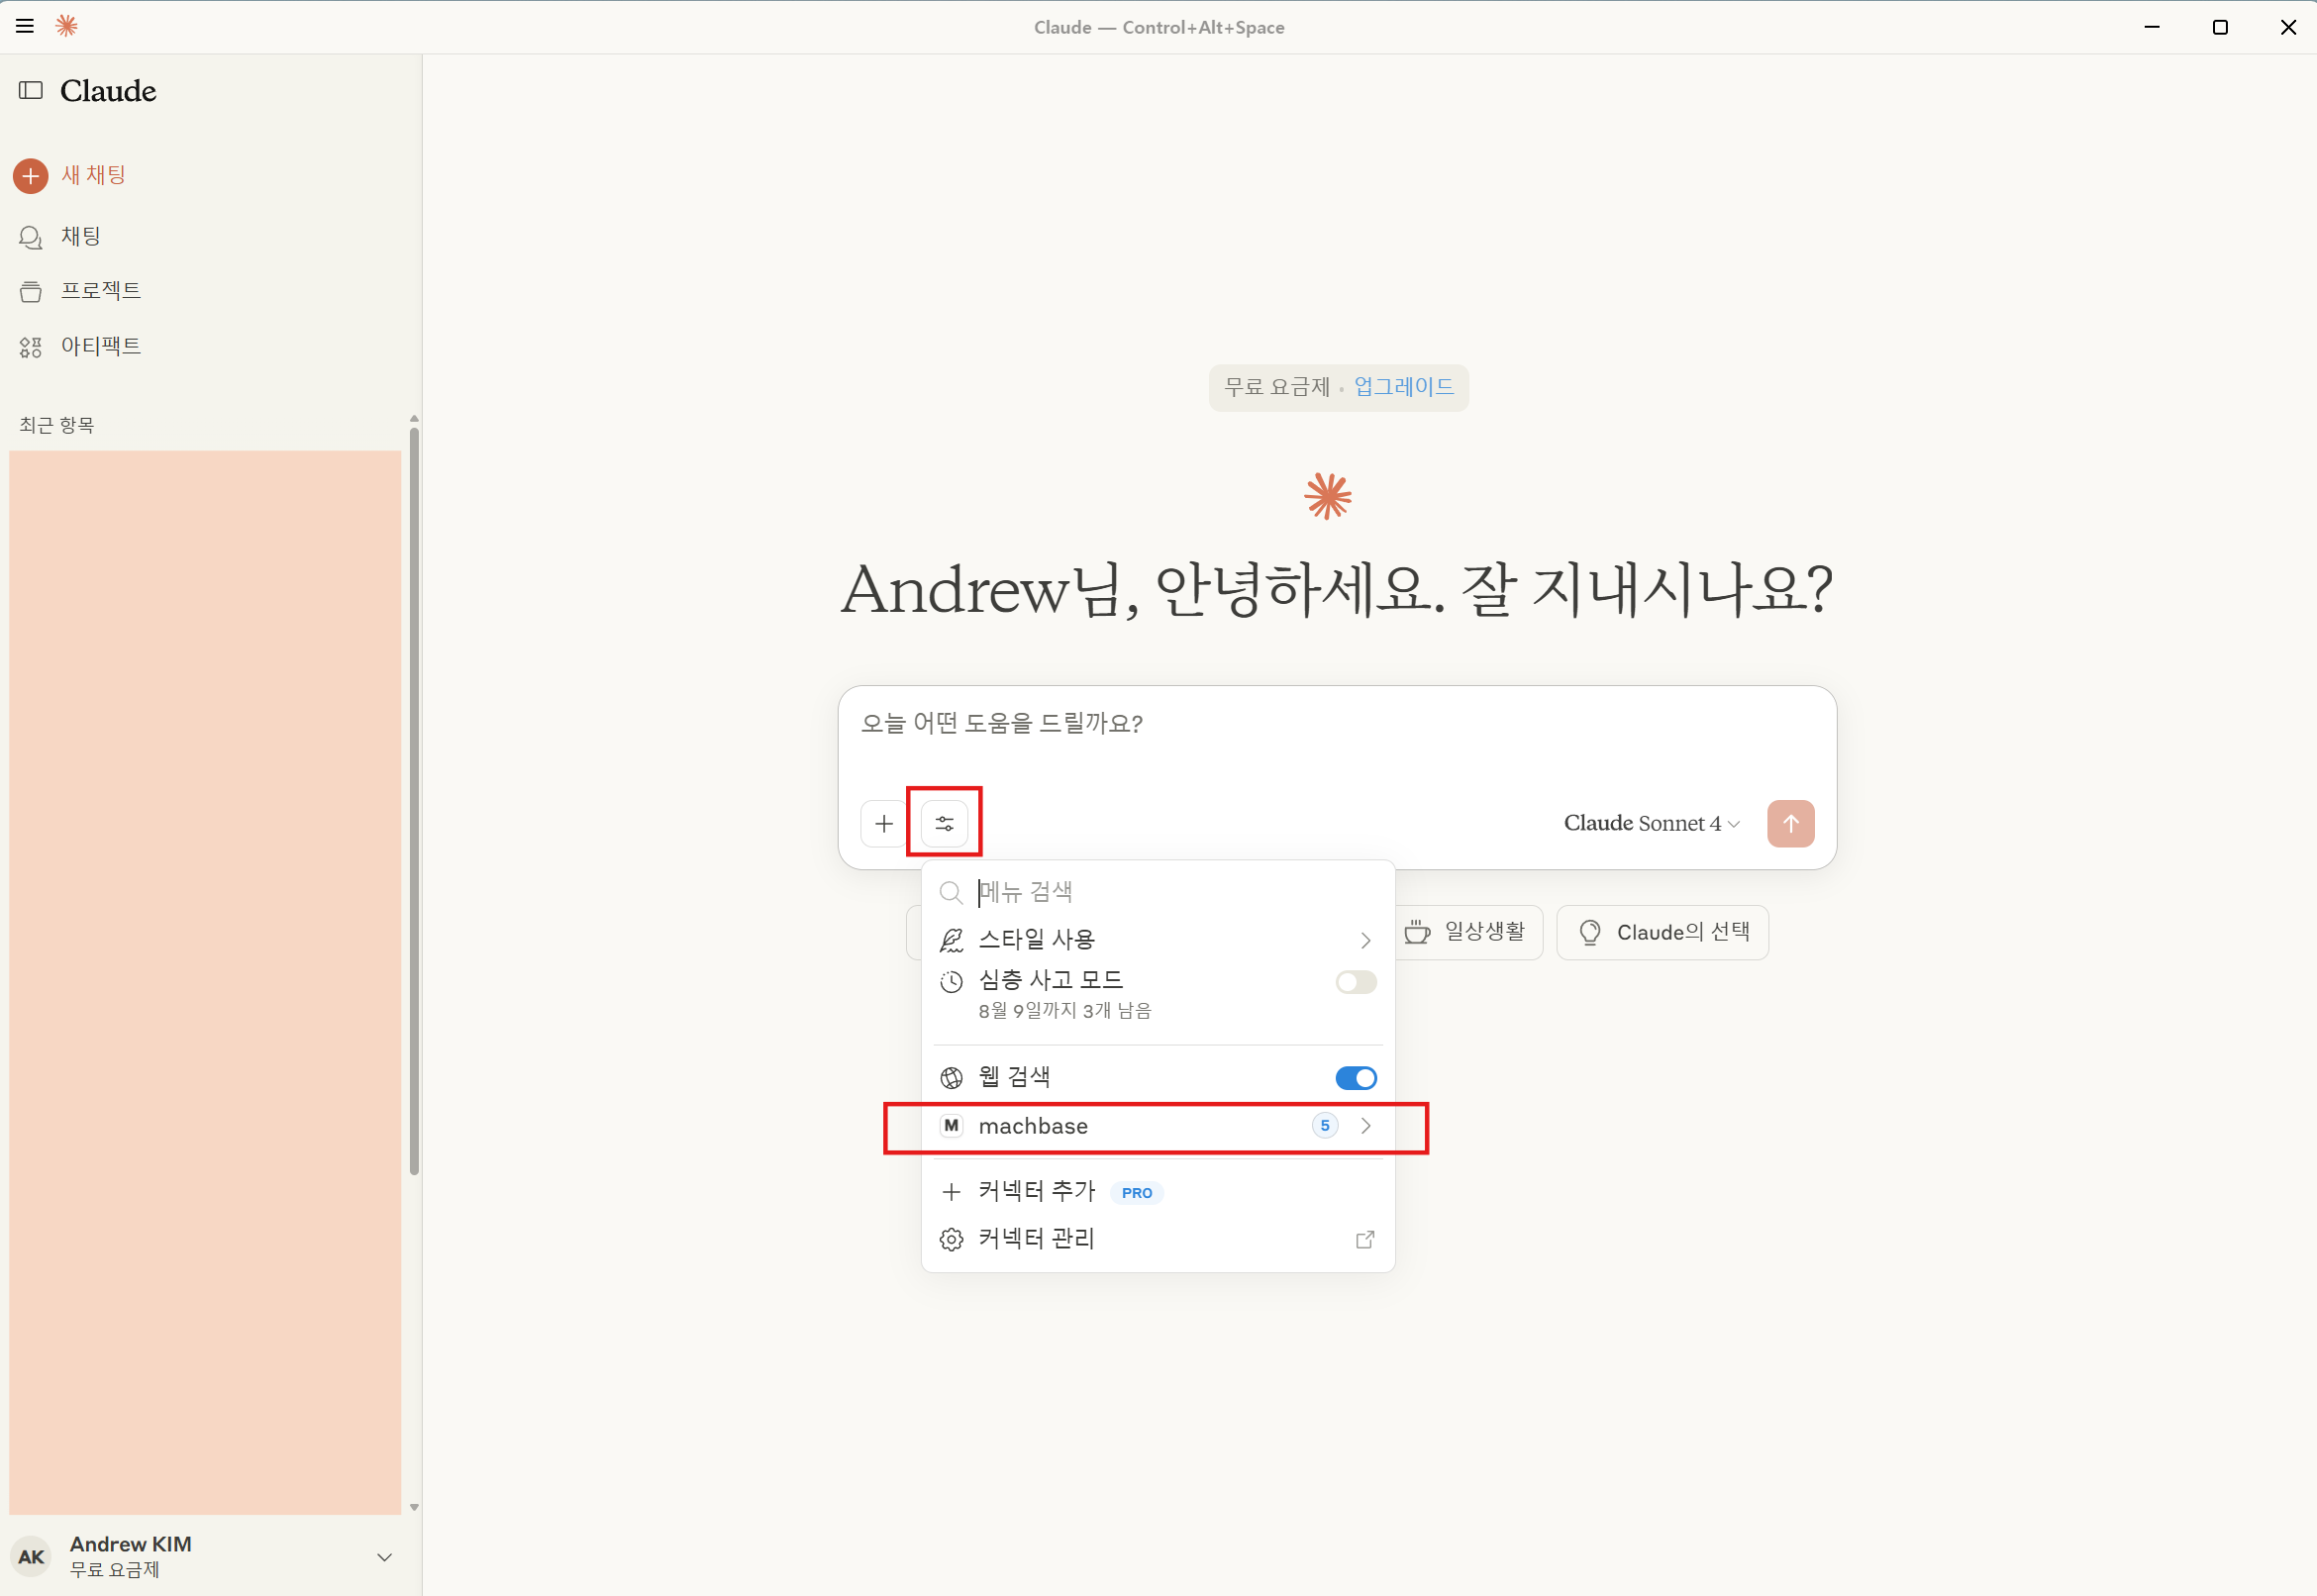Open the Claude Sonnet 4 model dropdown
Screen dimensions: 2317x1596
pos(1651,824)
